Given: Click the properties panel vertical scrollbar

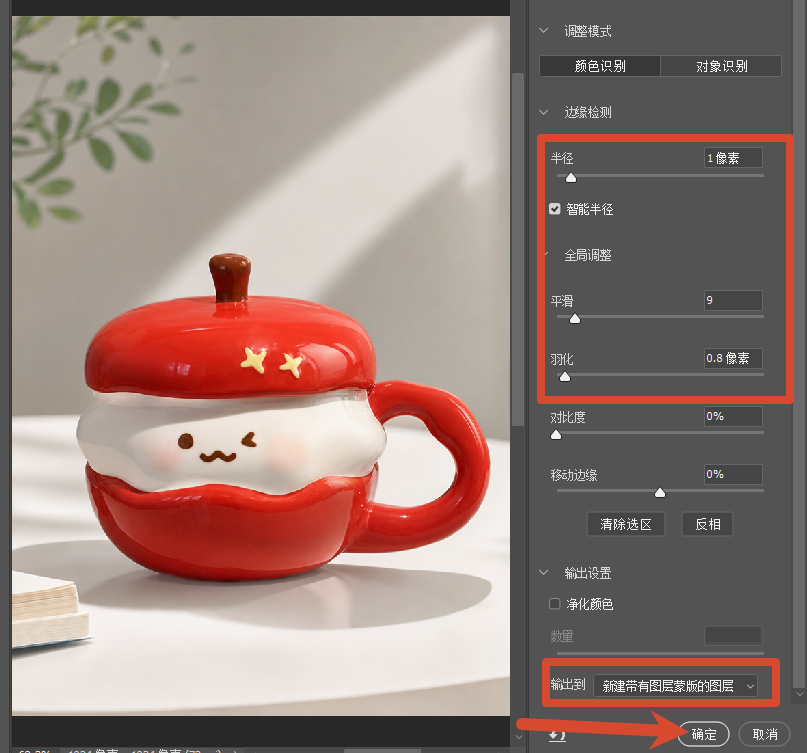Looking at the screenshot, I should [799, 345].
